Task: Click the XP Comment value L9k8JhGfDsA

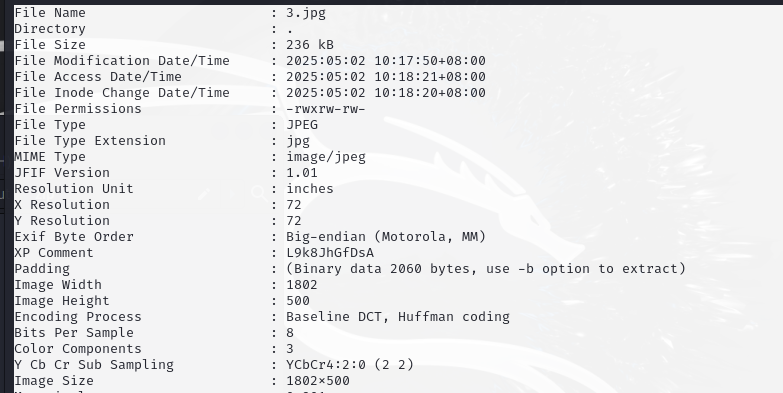Action: 330,253
